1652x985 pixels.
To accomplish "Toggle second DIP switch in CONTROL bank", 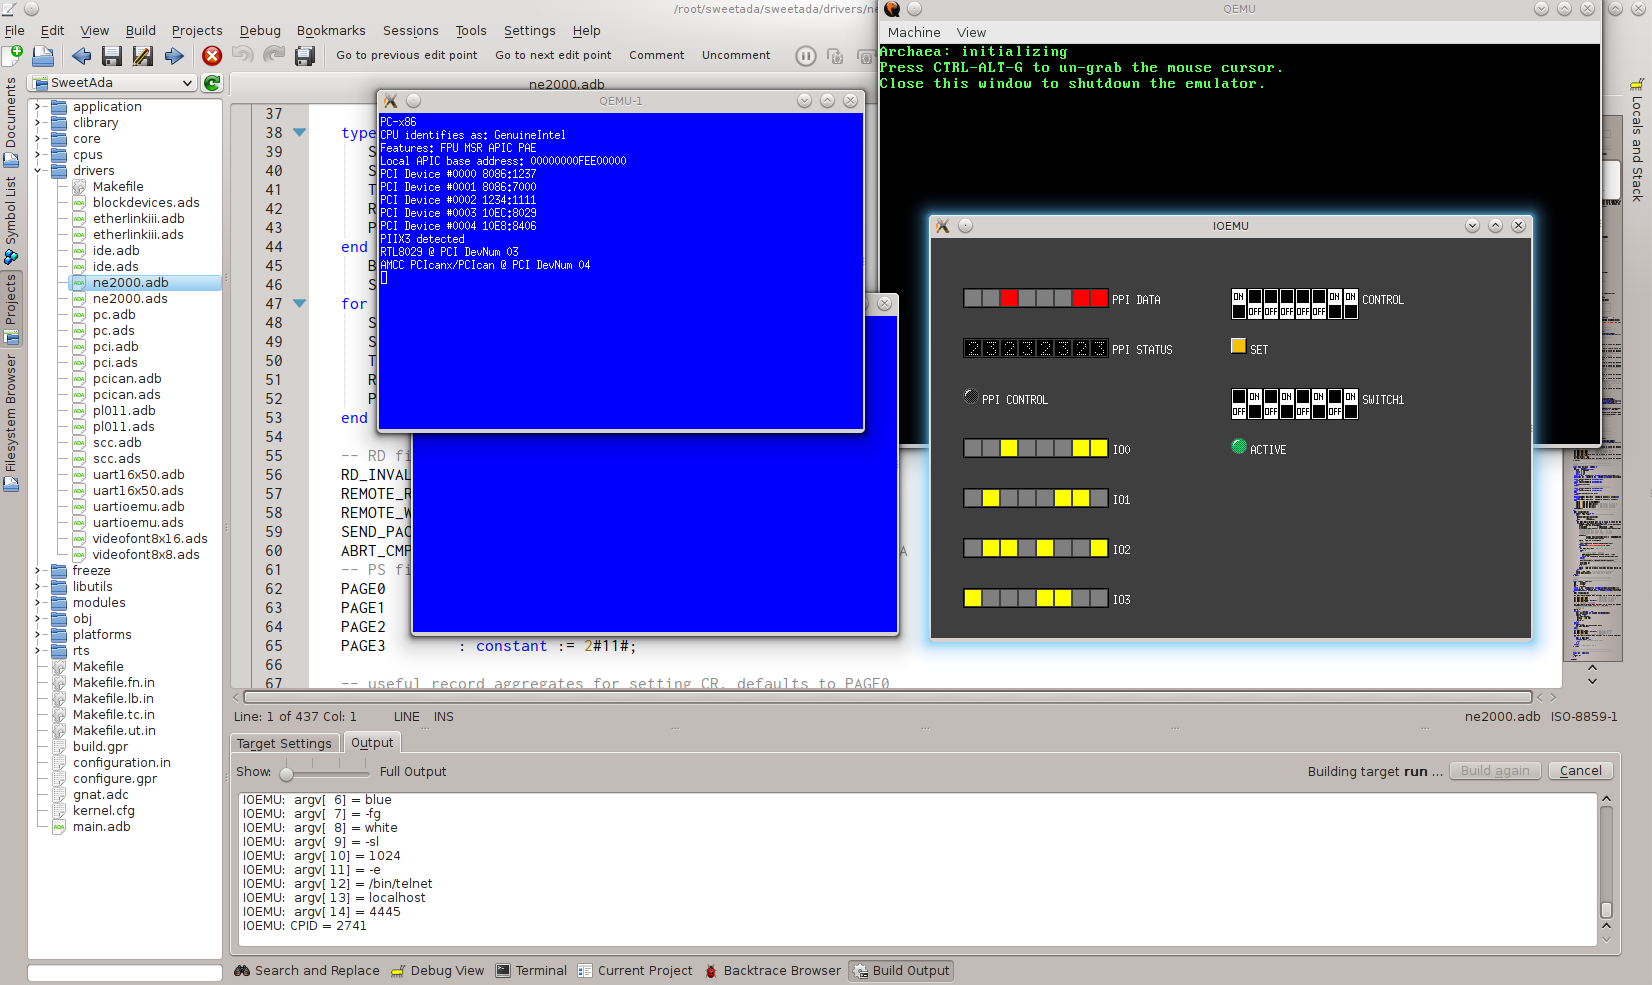I will click(x=1255, y=304).
